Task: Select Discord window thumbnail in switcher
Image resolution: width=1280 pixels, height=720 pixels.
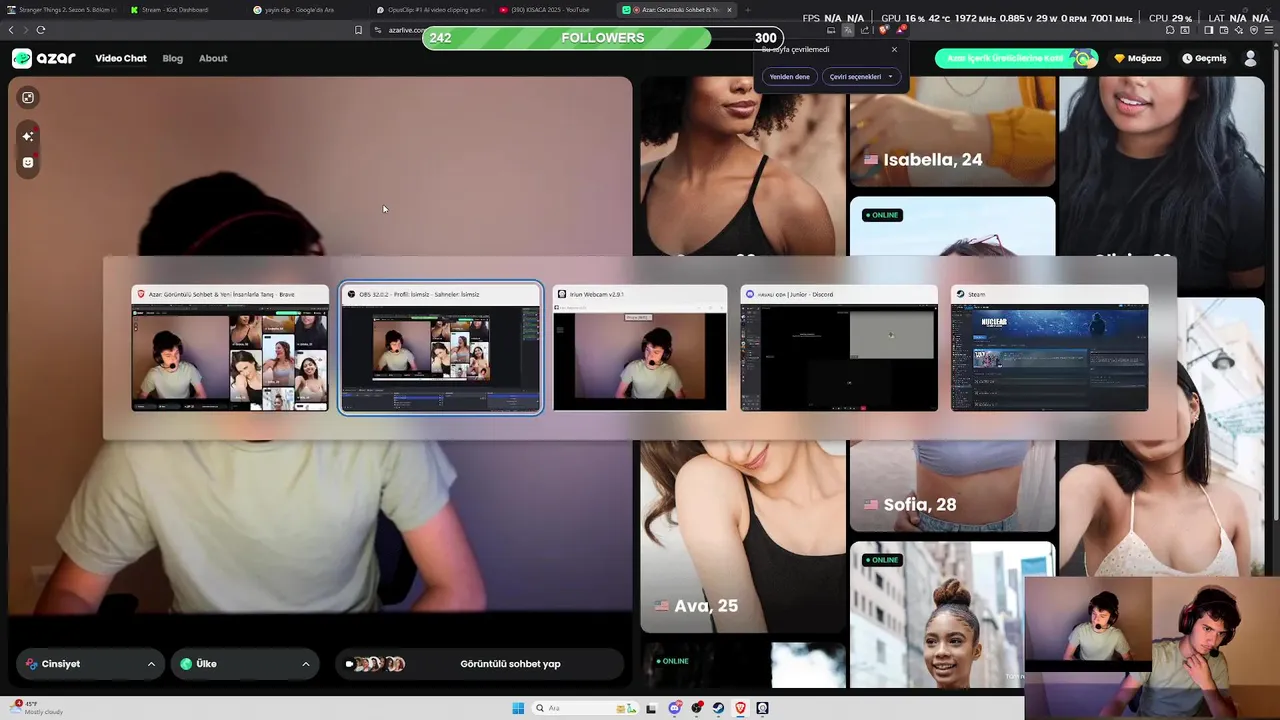Action: click(839, 348)
